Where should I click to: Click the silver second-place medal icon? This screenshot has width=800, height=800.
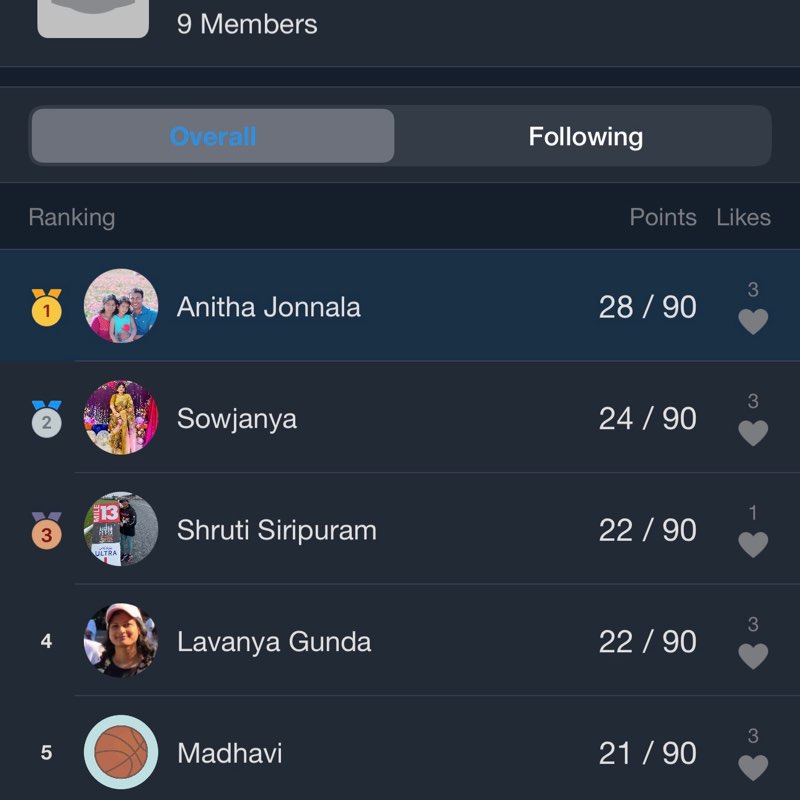46,419
